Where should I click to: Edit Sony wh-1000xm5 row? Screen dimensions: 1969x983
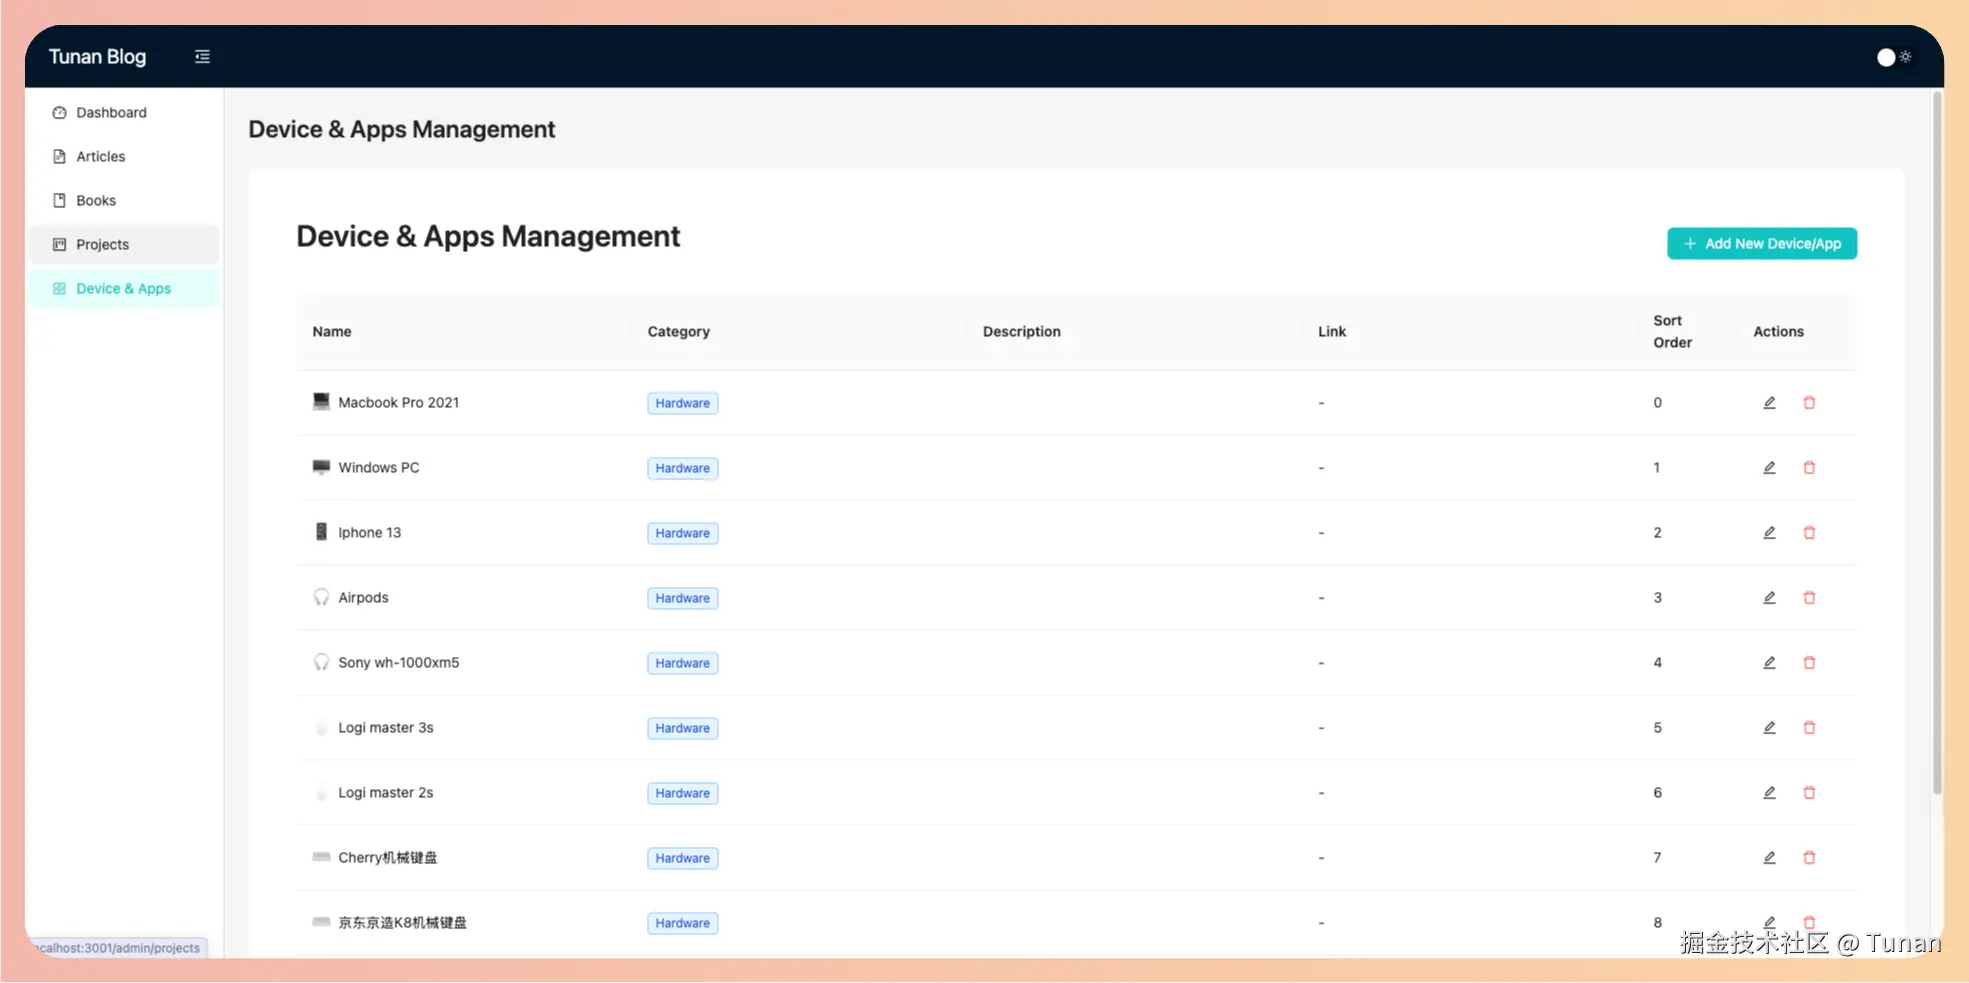tap(1769, 663)
